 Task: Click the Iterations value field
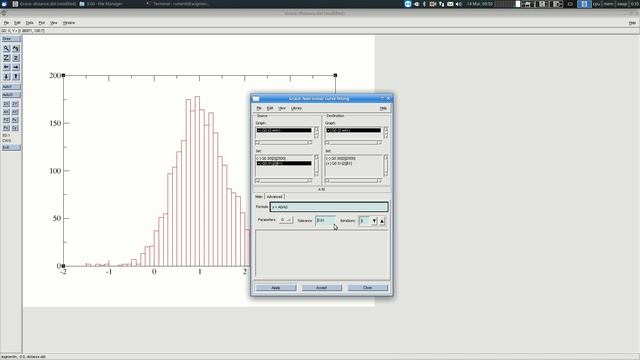(365, 221)
